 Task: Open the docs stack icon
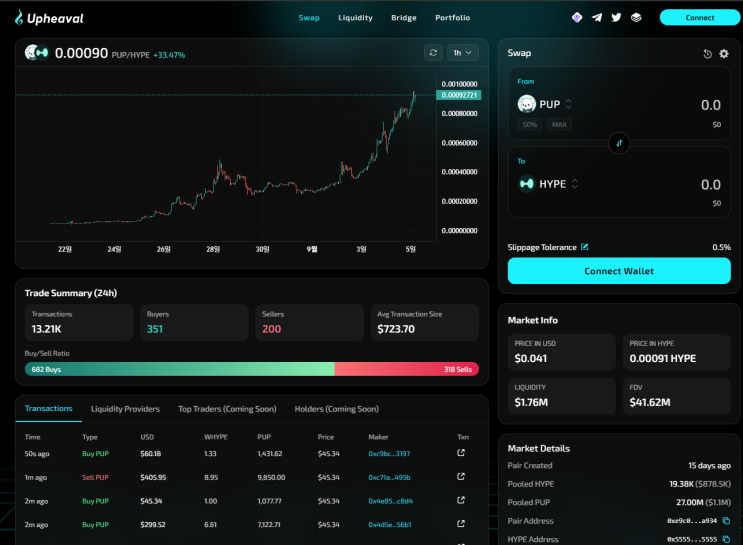click(636, 18)
